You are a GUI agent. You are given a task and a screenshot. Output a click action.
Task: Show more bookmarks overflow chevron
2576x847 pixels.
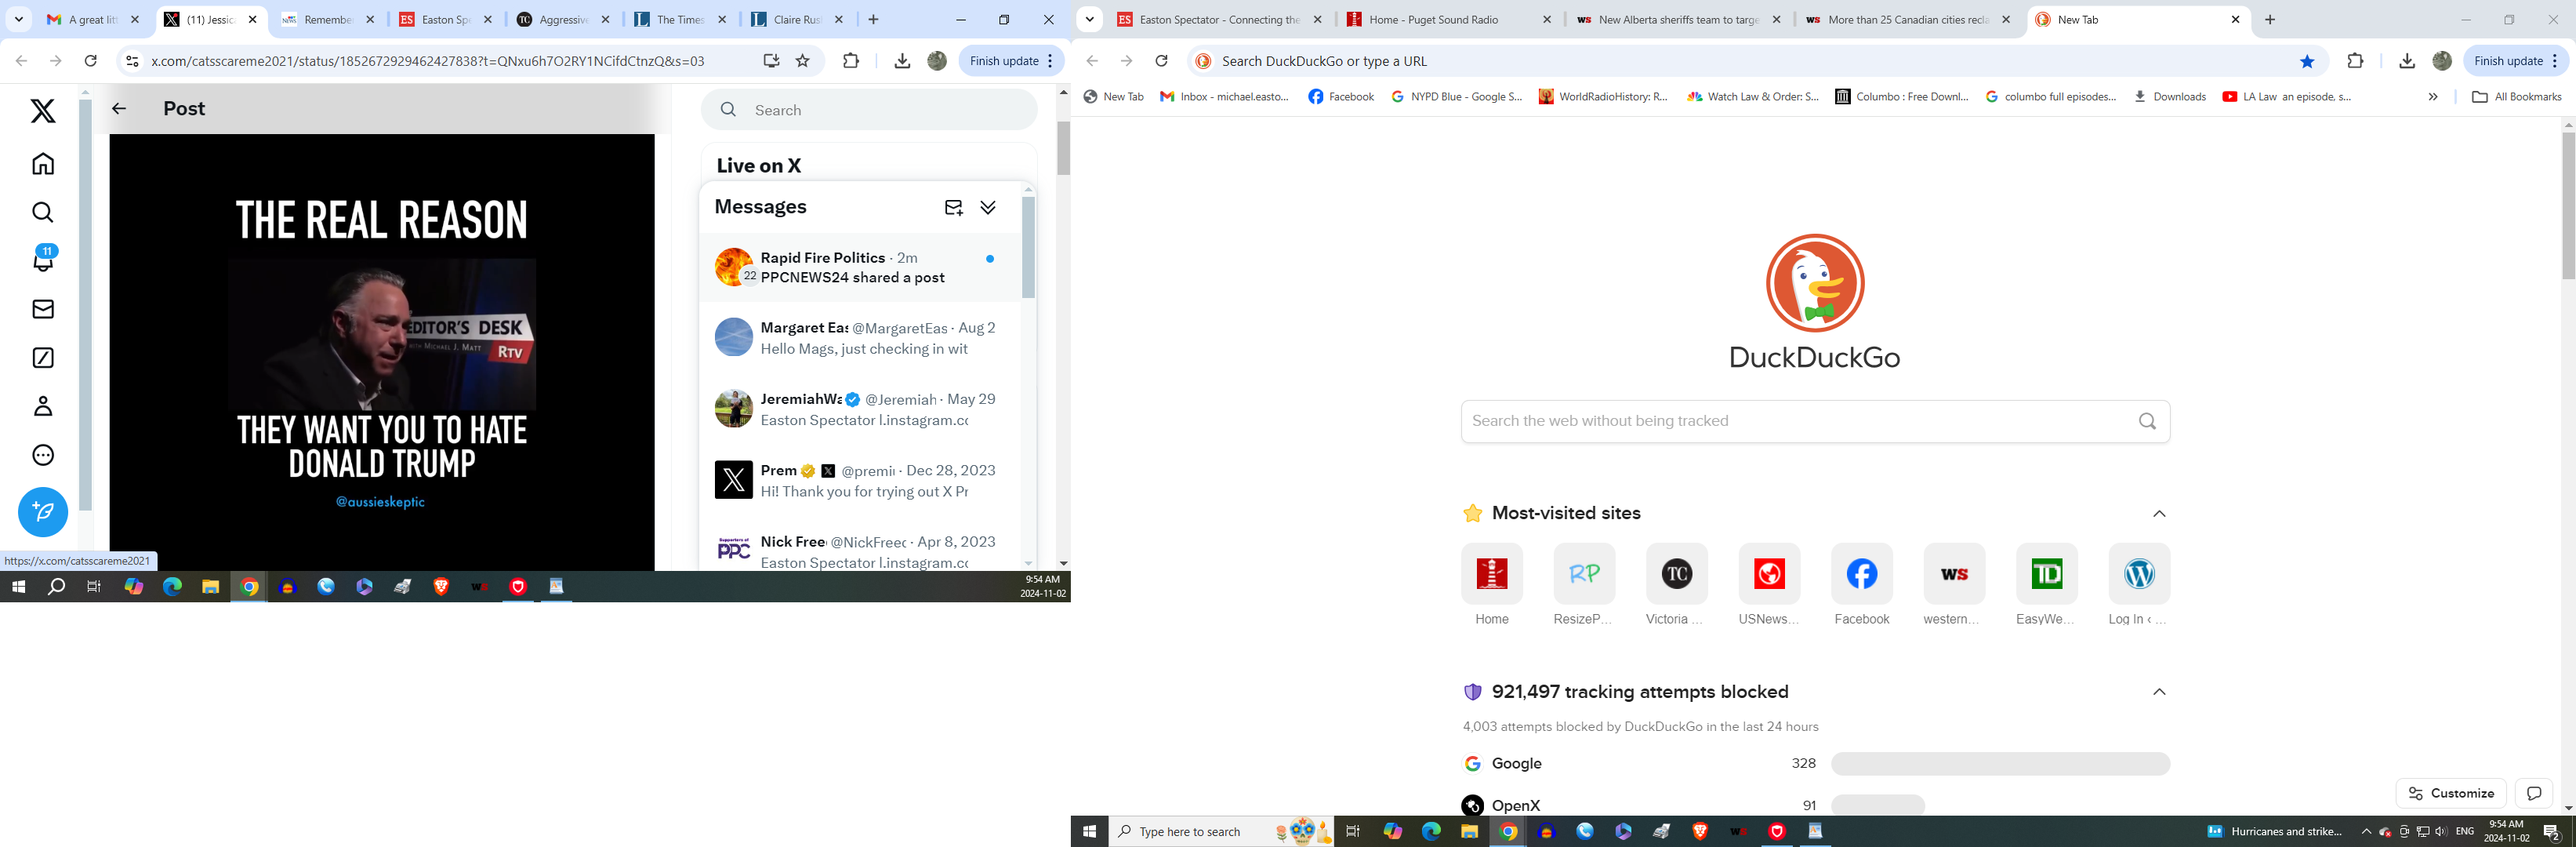[2433, 97]
